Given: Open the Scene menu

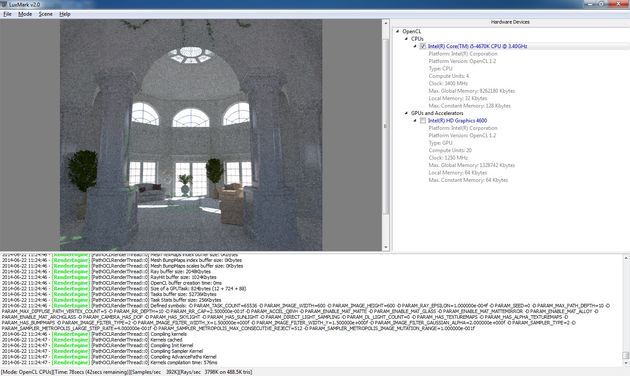Looking at the screenshot, I should [45, 14].
